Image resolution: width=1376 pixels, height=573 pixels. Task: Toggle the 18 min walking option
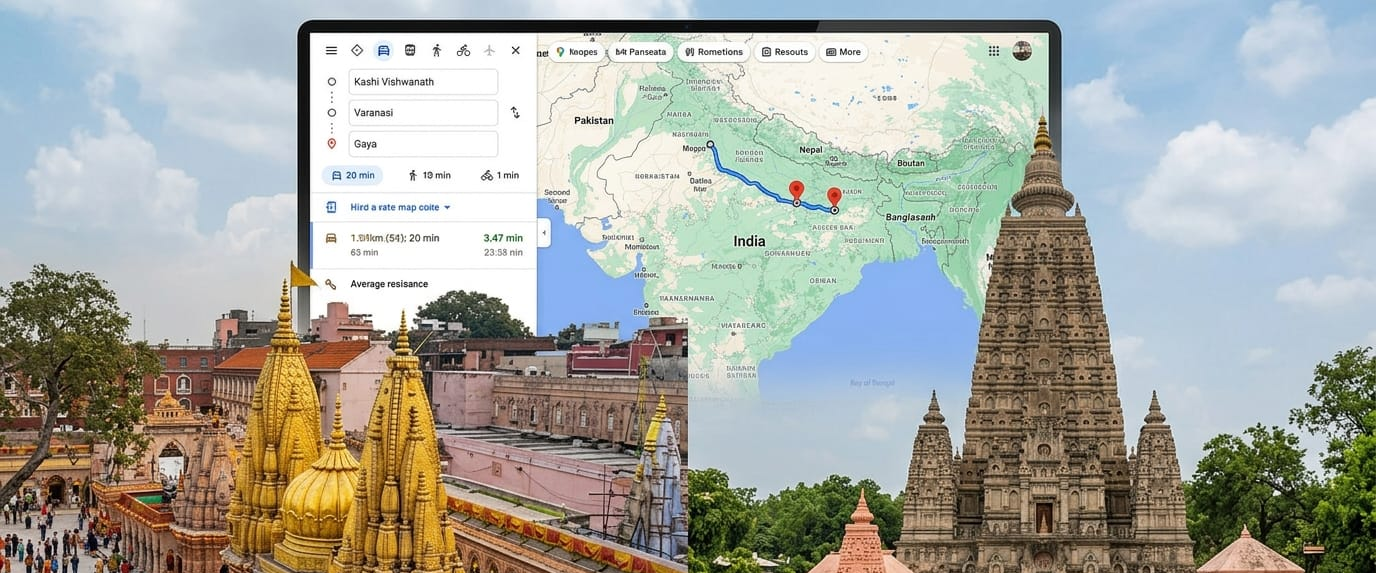tap(428, 175)
